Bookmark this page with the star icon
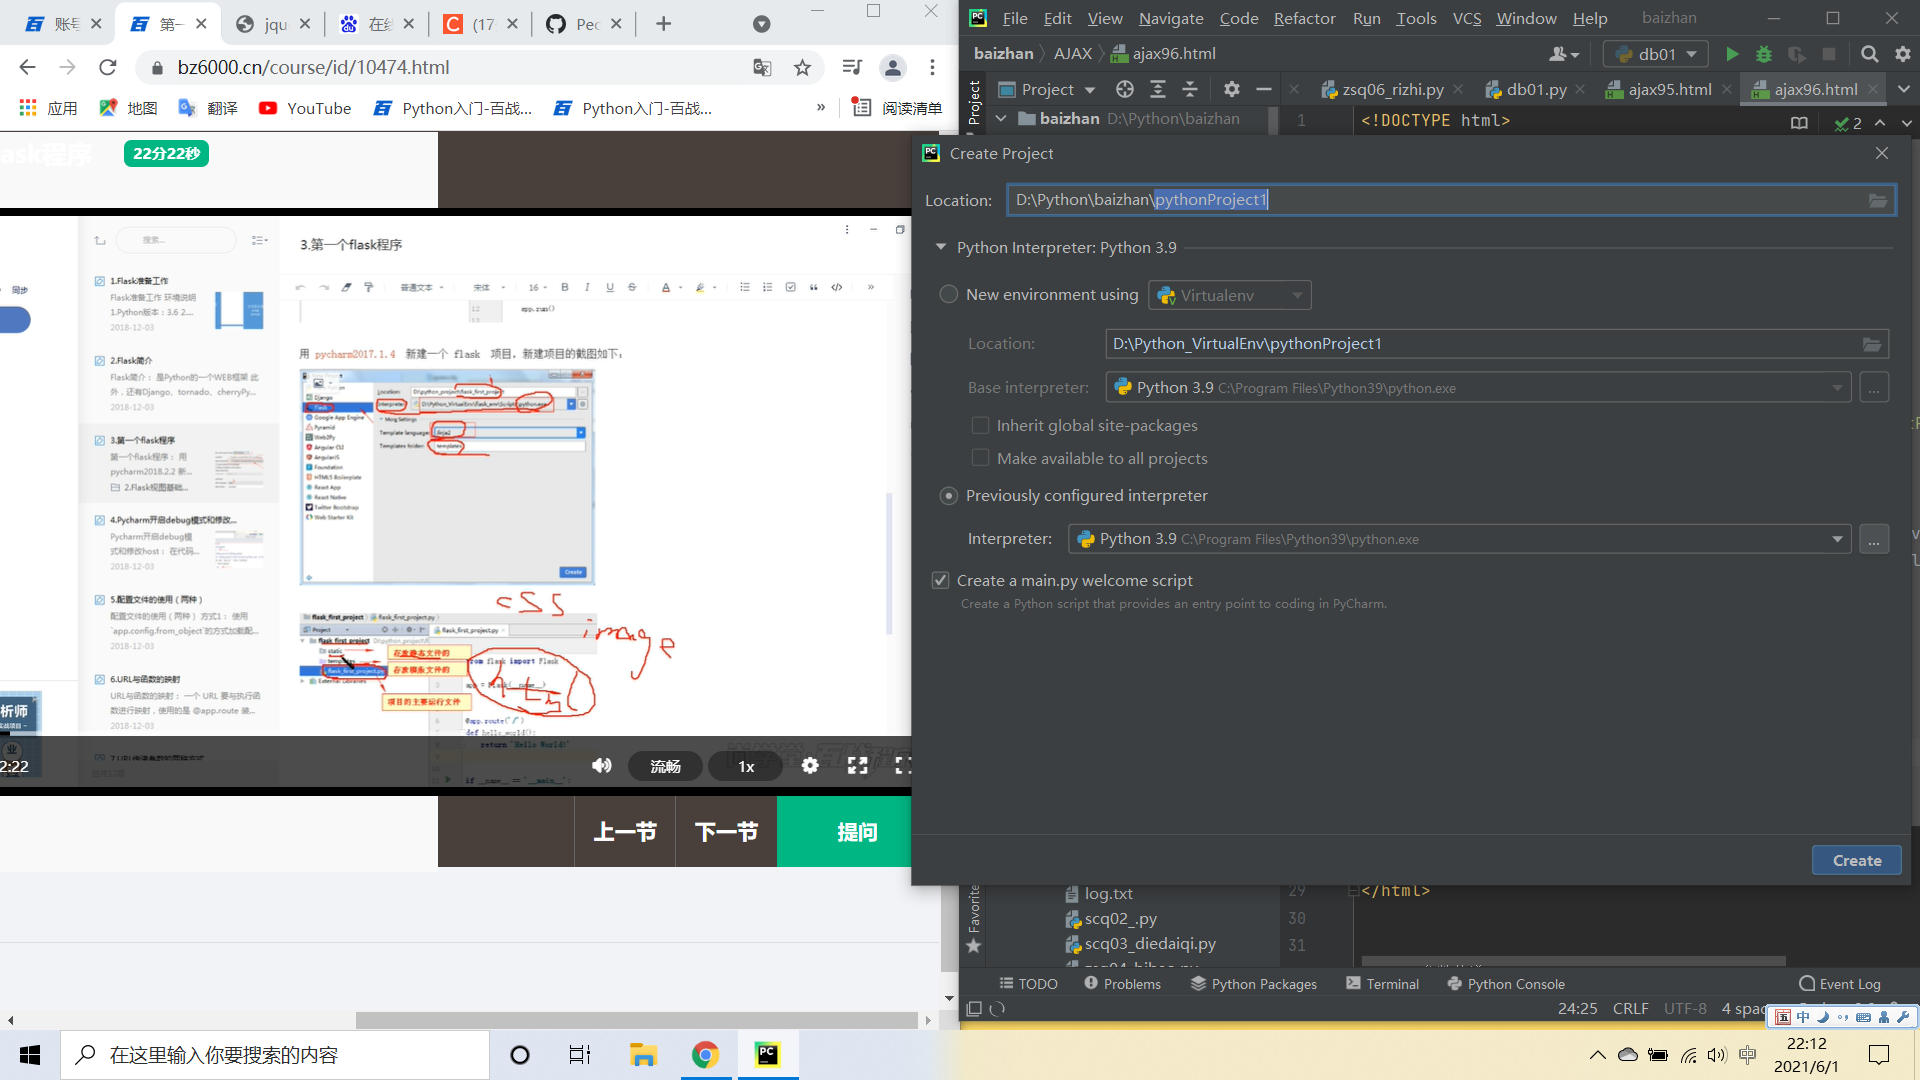 click(x=802, y=68)
